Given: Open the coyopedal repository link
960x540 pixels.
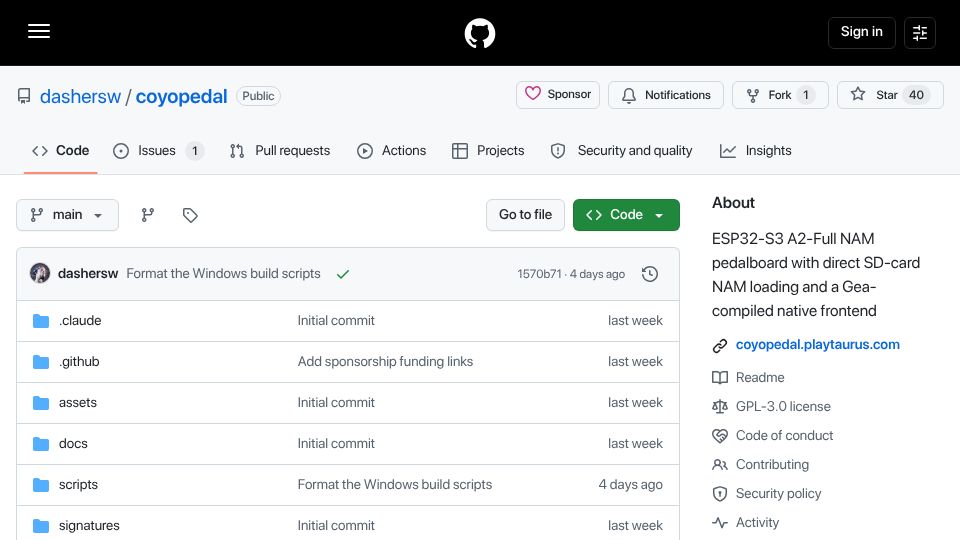Looking at the screenshot, I should click(x=181, y=96).
